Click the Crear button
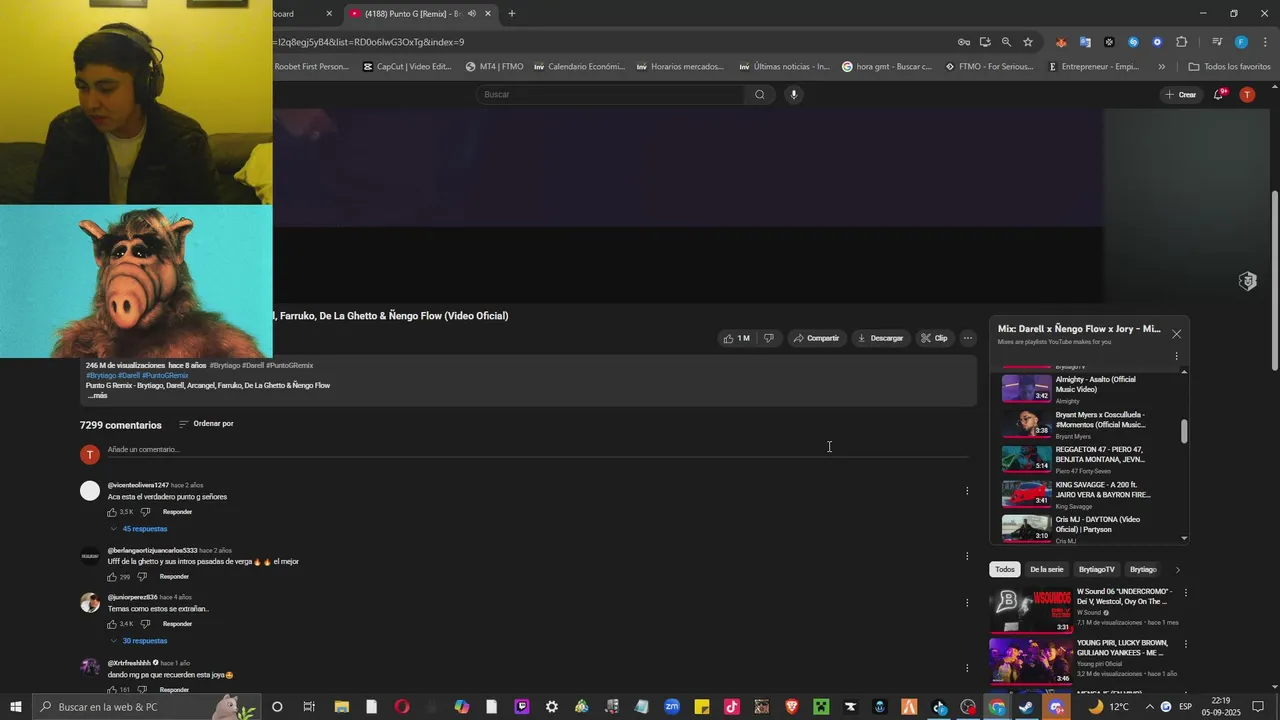This screenshot has width=1280, height=720. point(1181,94)
